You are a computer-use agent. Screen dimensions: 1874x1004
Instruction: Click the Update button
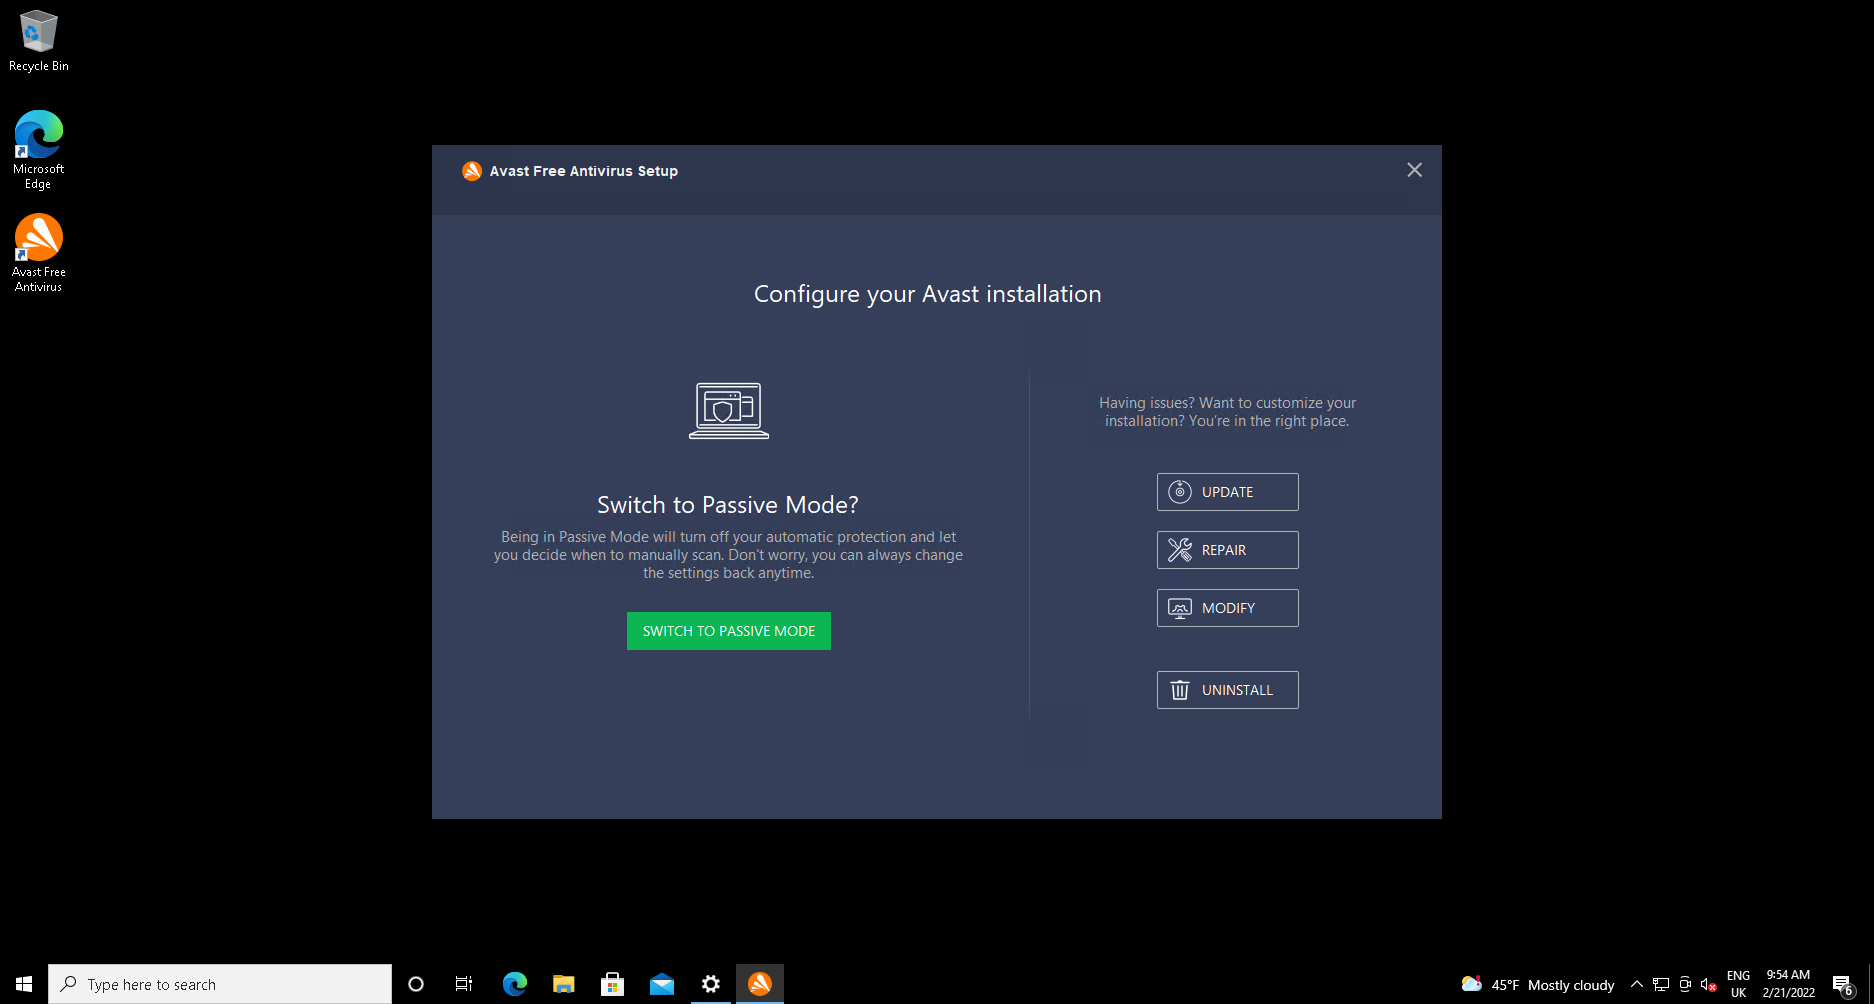[1227, 492]
